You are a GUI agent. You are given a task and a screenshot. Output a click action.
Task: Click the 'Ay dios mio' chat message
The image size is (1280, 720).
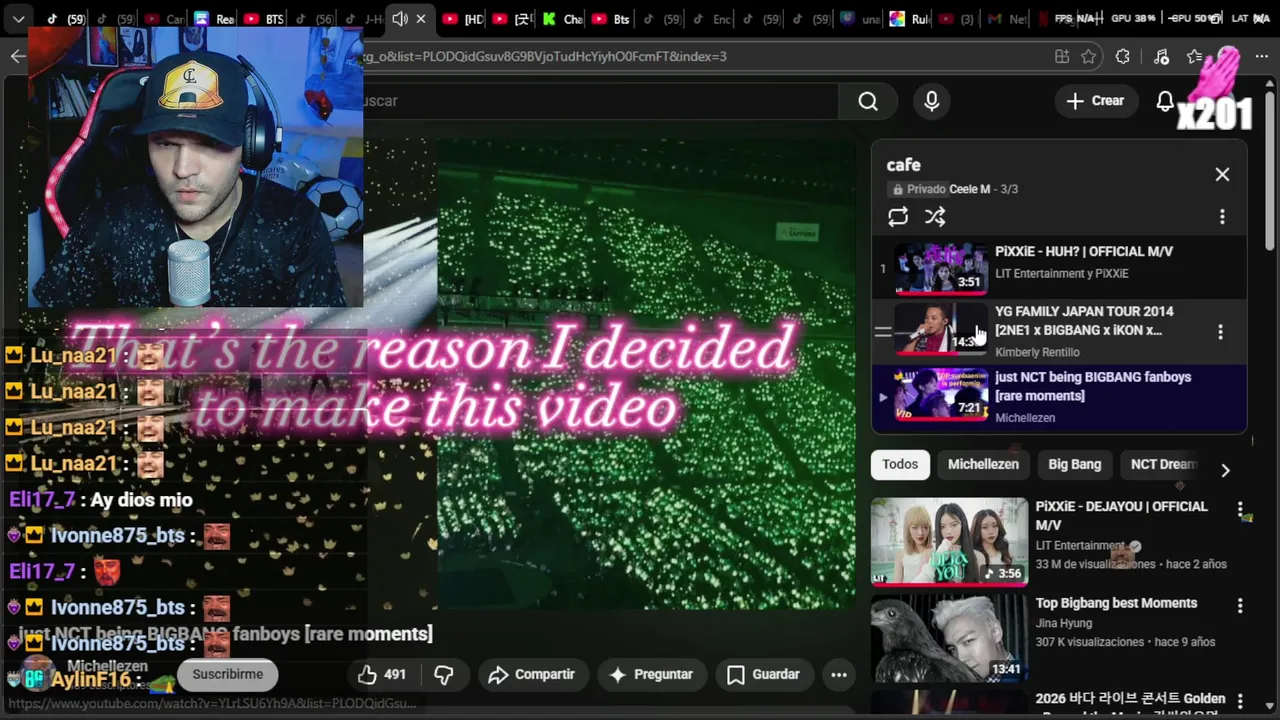click(141, 500)
